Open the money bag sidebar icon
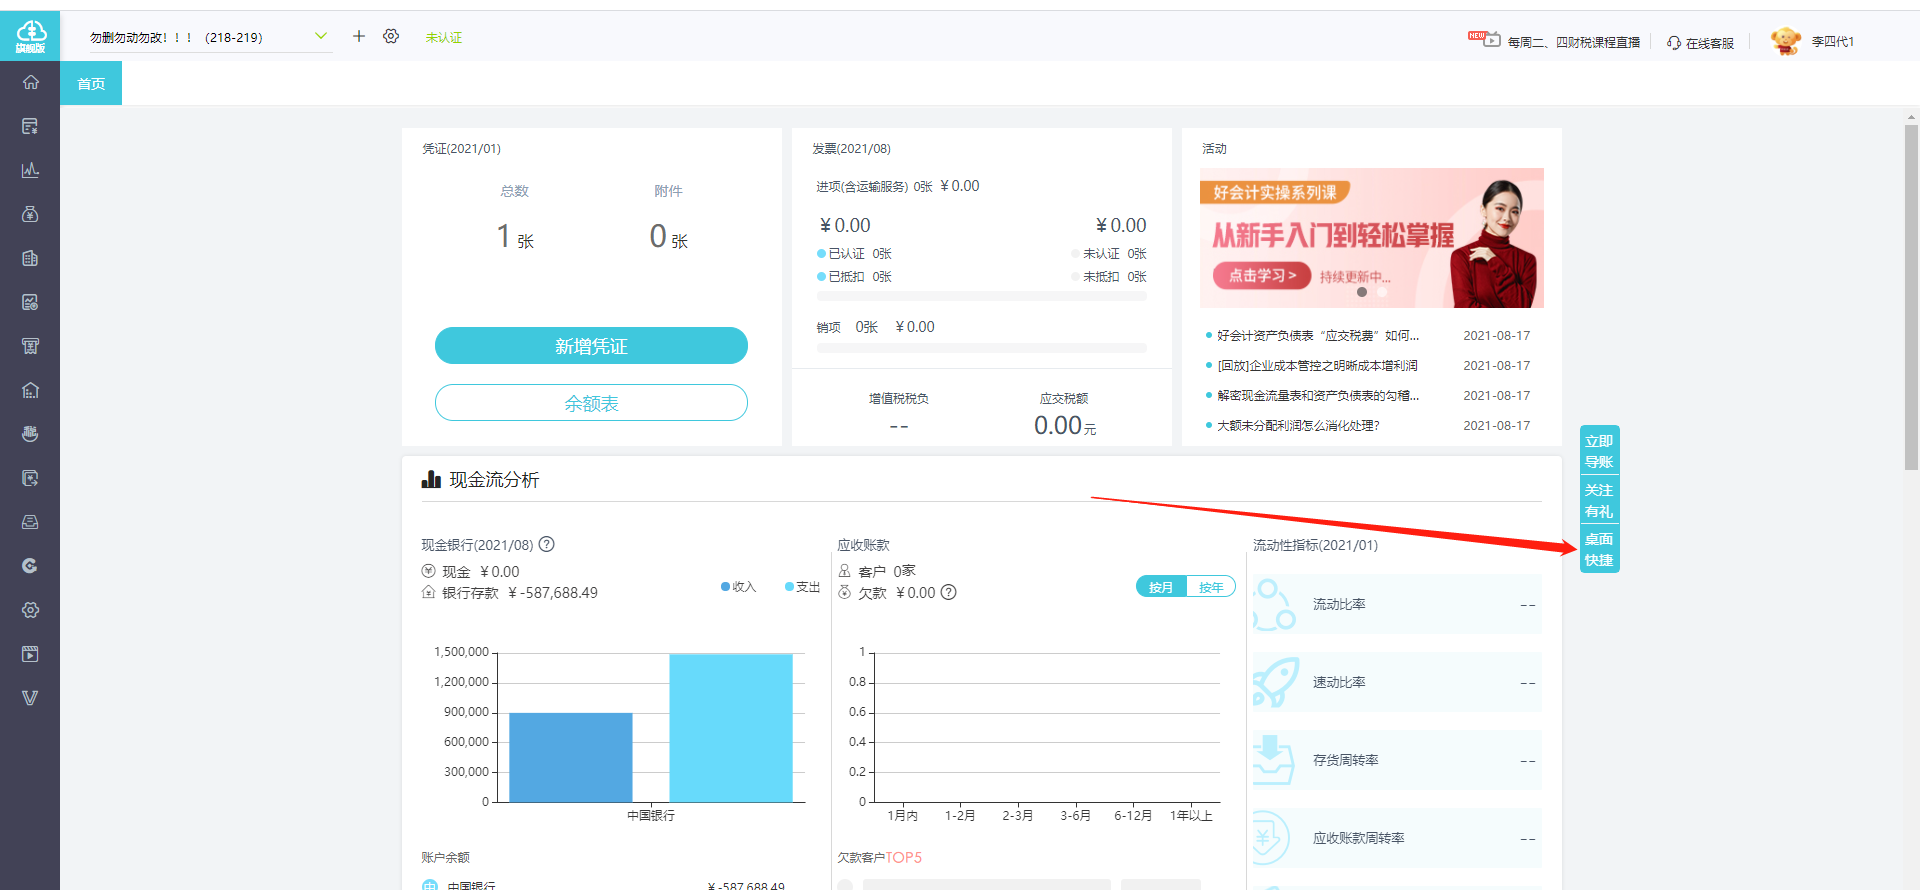The width and height of the screenshot is (1920, 890). click(x=30, y=214)
